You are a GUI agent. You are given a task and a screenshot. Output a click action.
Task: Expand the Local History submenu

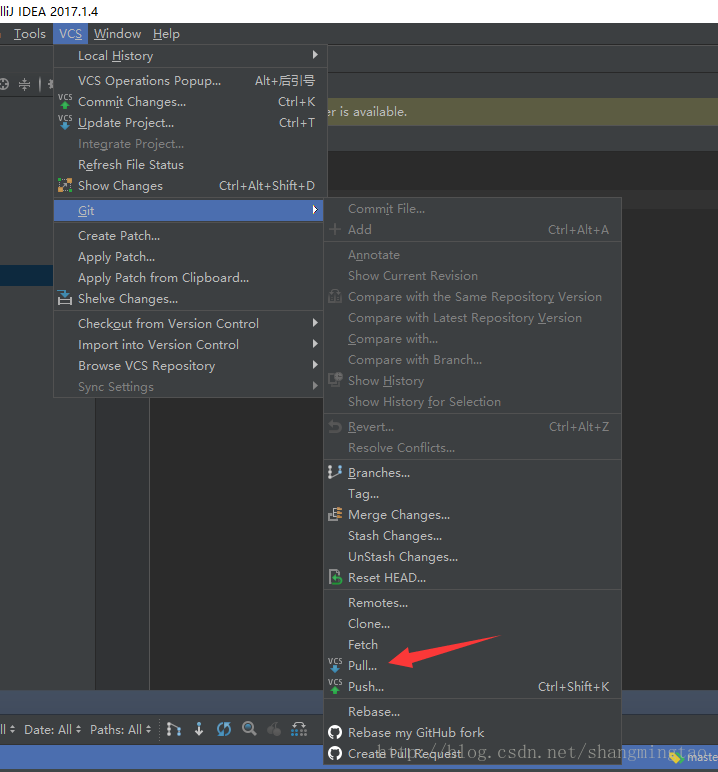pyautogui.click(x=189, y=56)
